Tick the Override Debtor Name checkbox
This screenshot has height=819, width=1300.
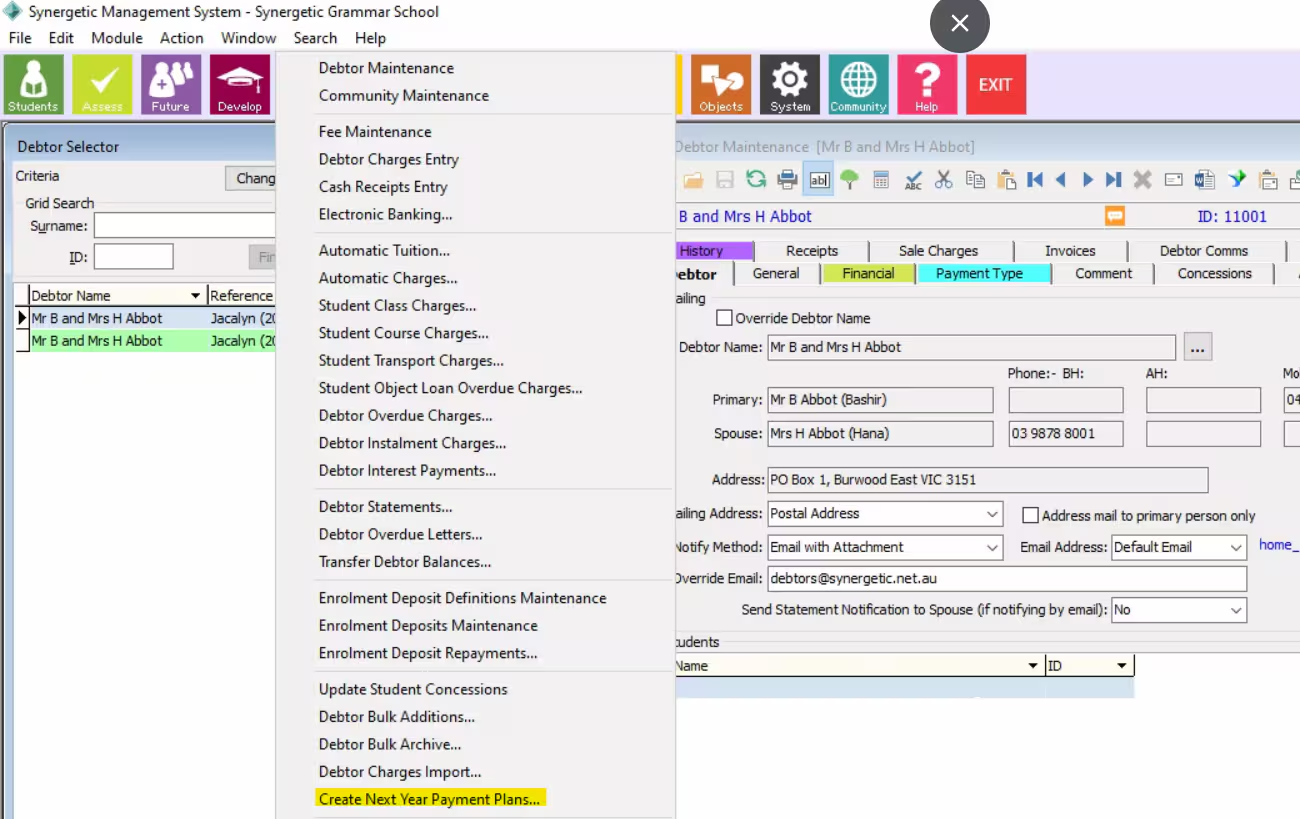pos(725,318)
